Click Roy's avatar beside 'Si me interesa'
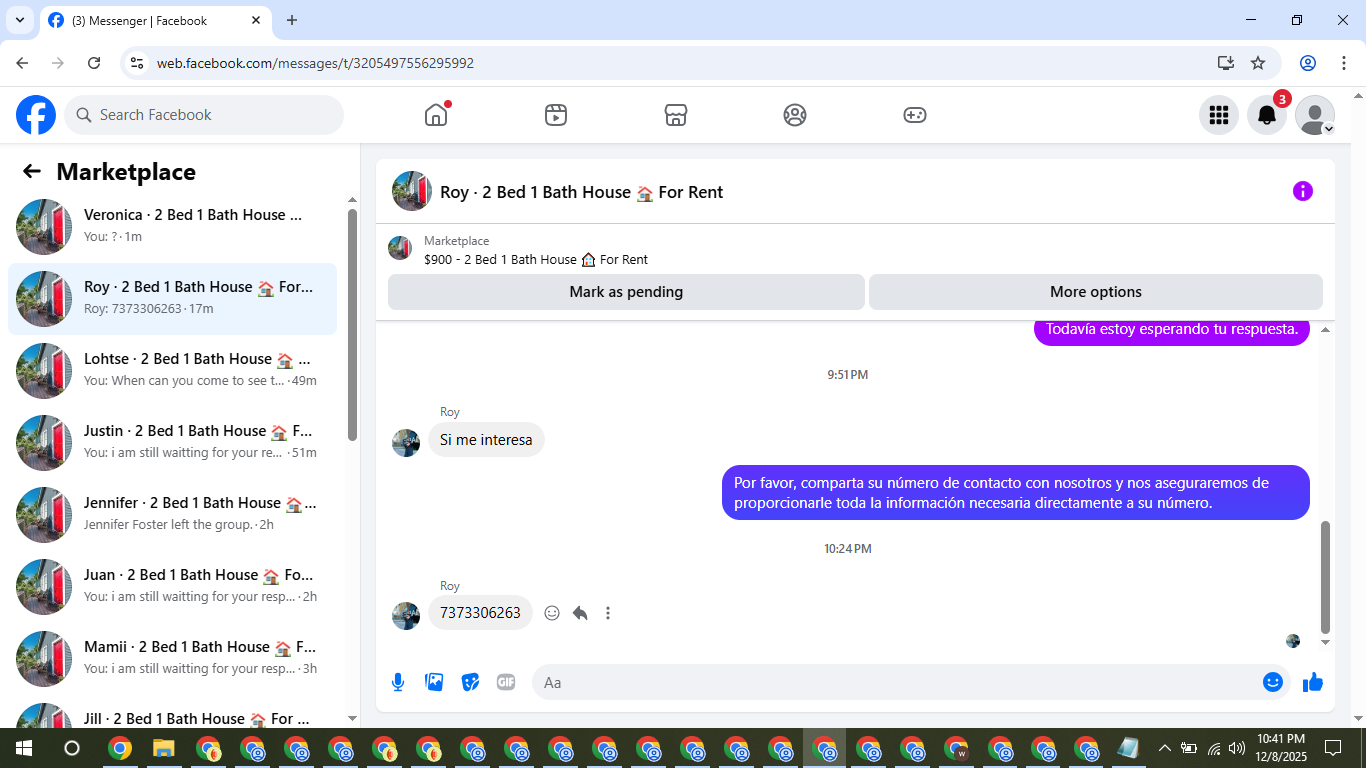This screenshot has width=1366, height=768. (x=406, y=443)
